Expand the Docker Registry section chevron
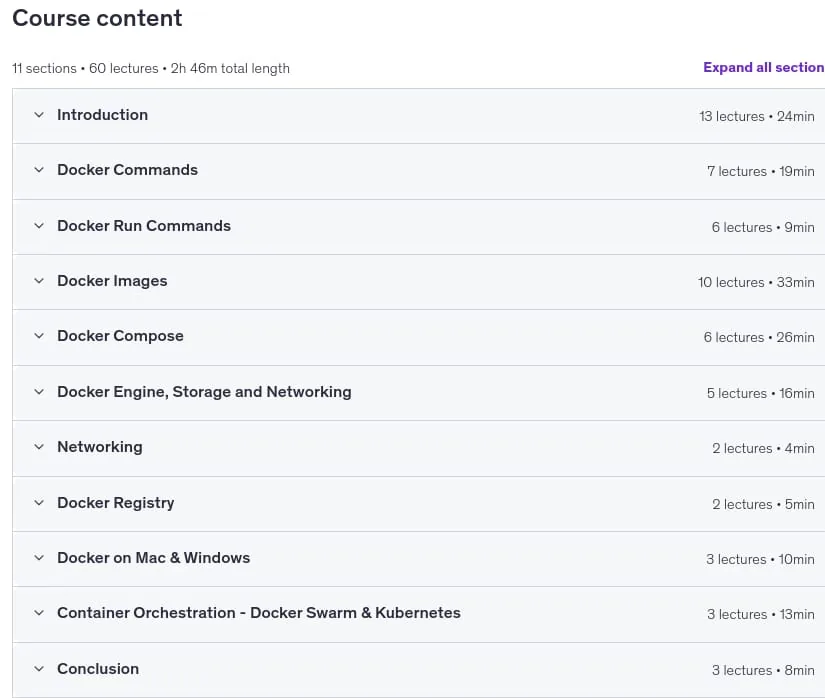The height and width of the screenshot is (698, 825). click(x=39, y=503)
